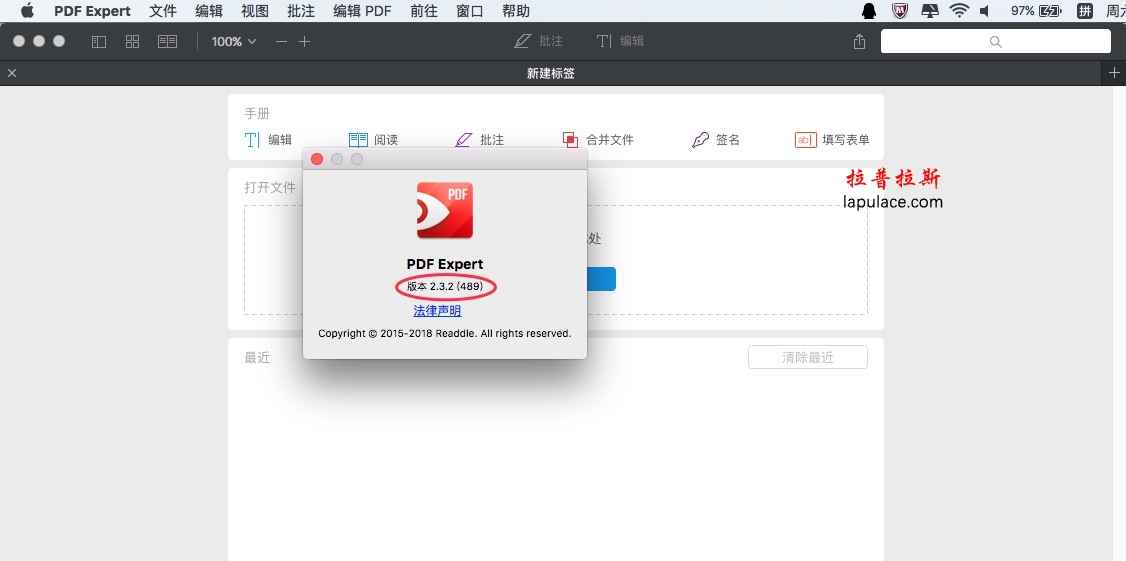Image resolution: width=1126 pixels, height=561 pixels.
Task: Open the 编辑 PDF menu
Action: [363, 11]
